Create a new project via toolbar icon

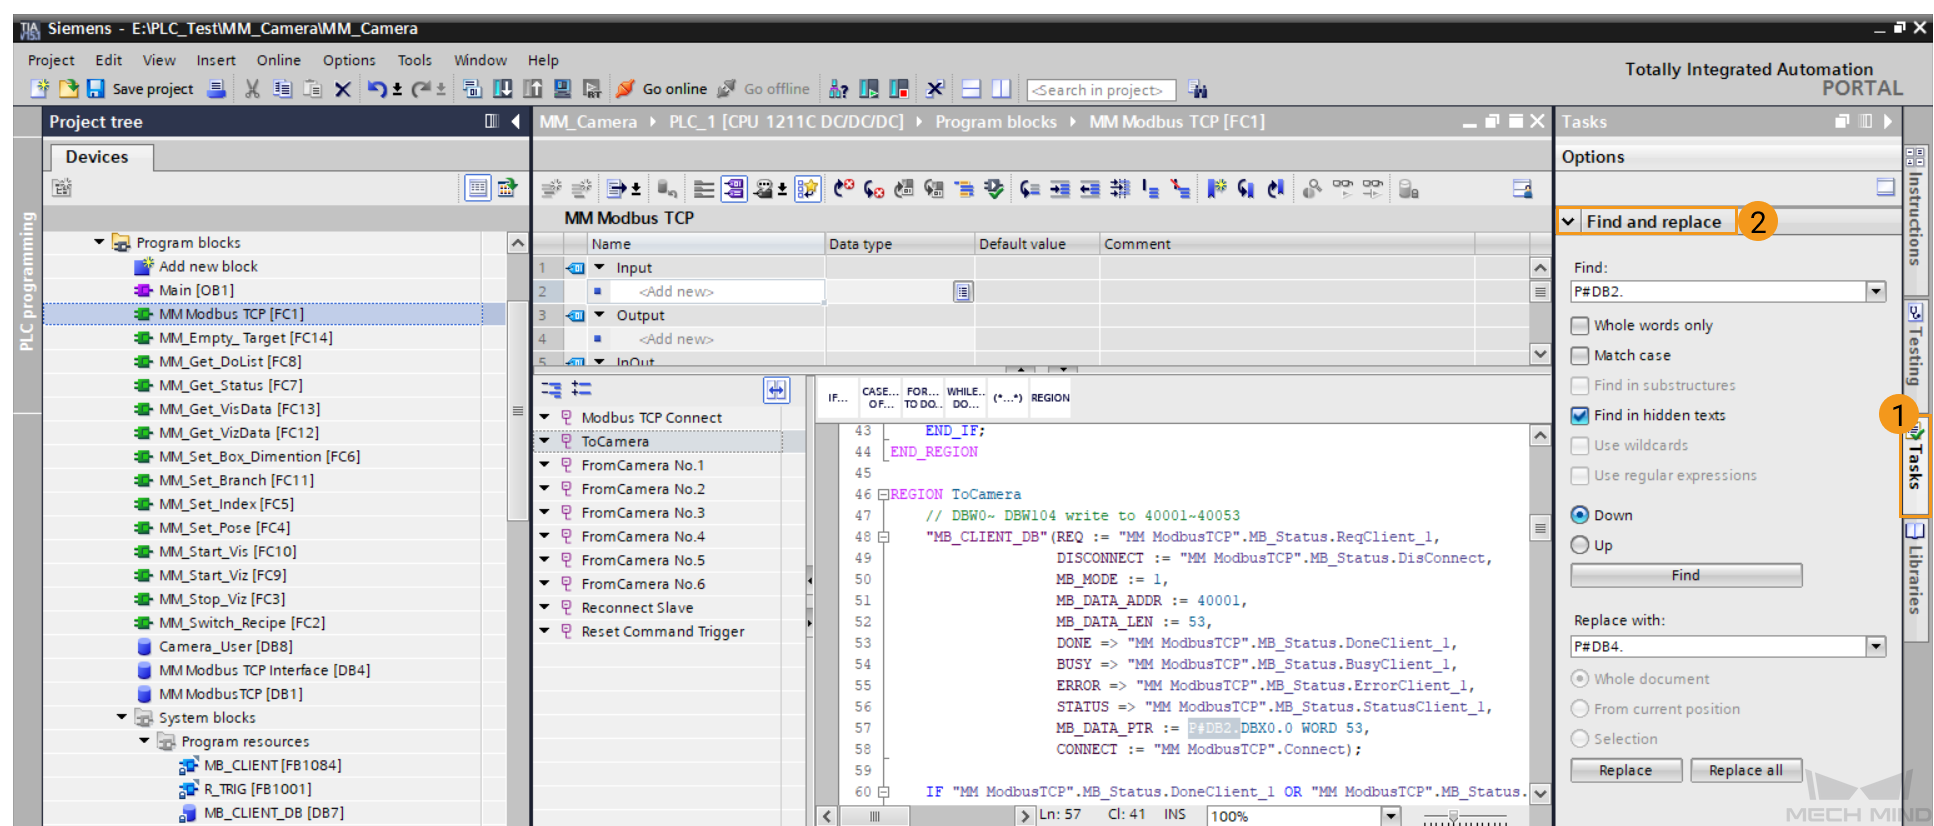[x=40, y=89]
